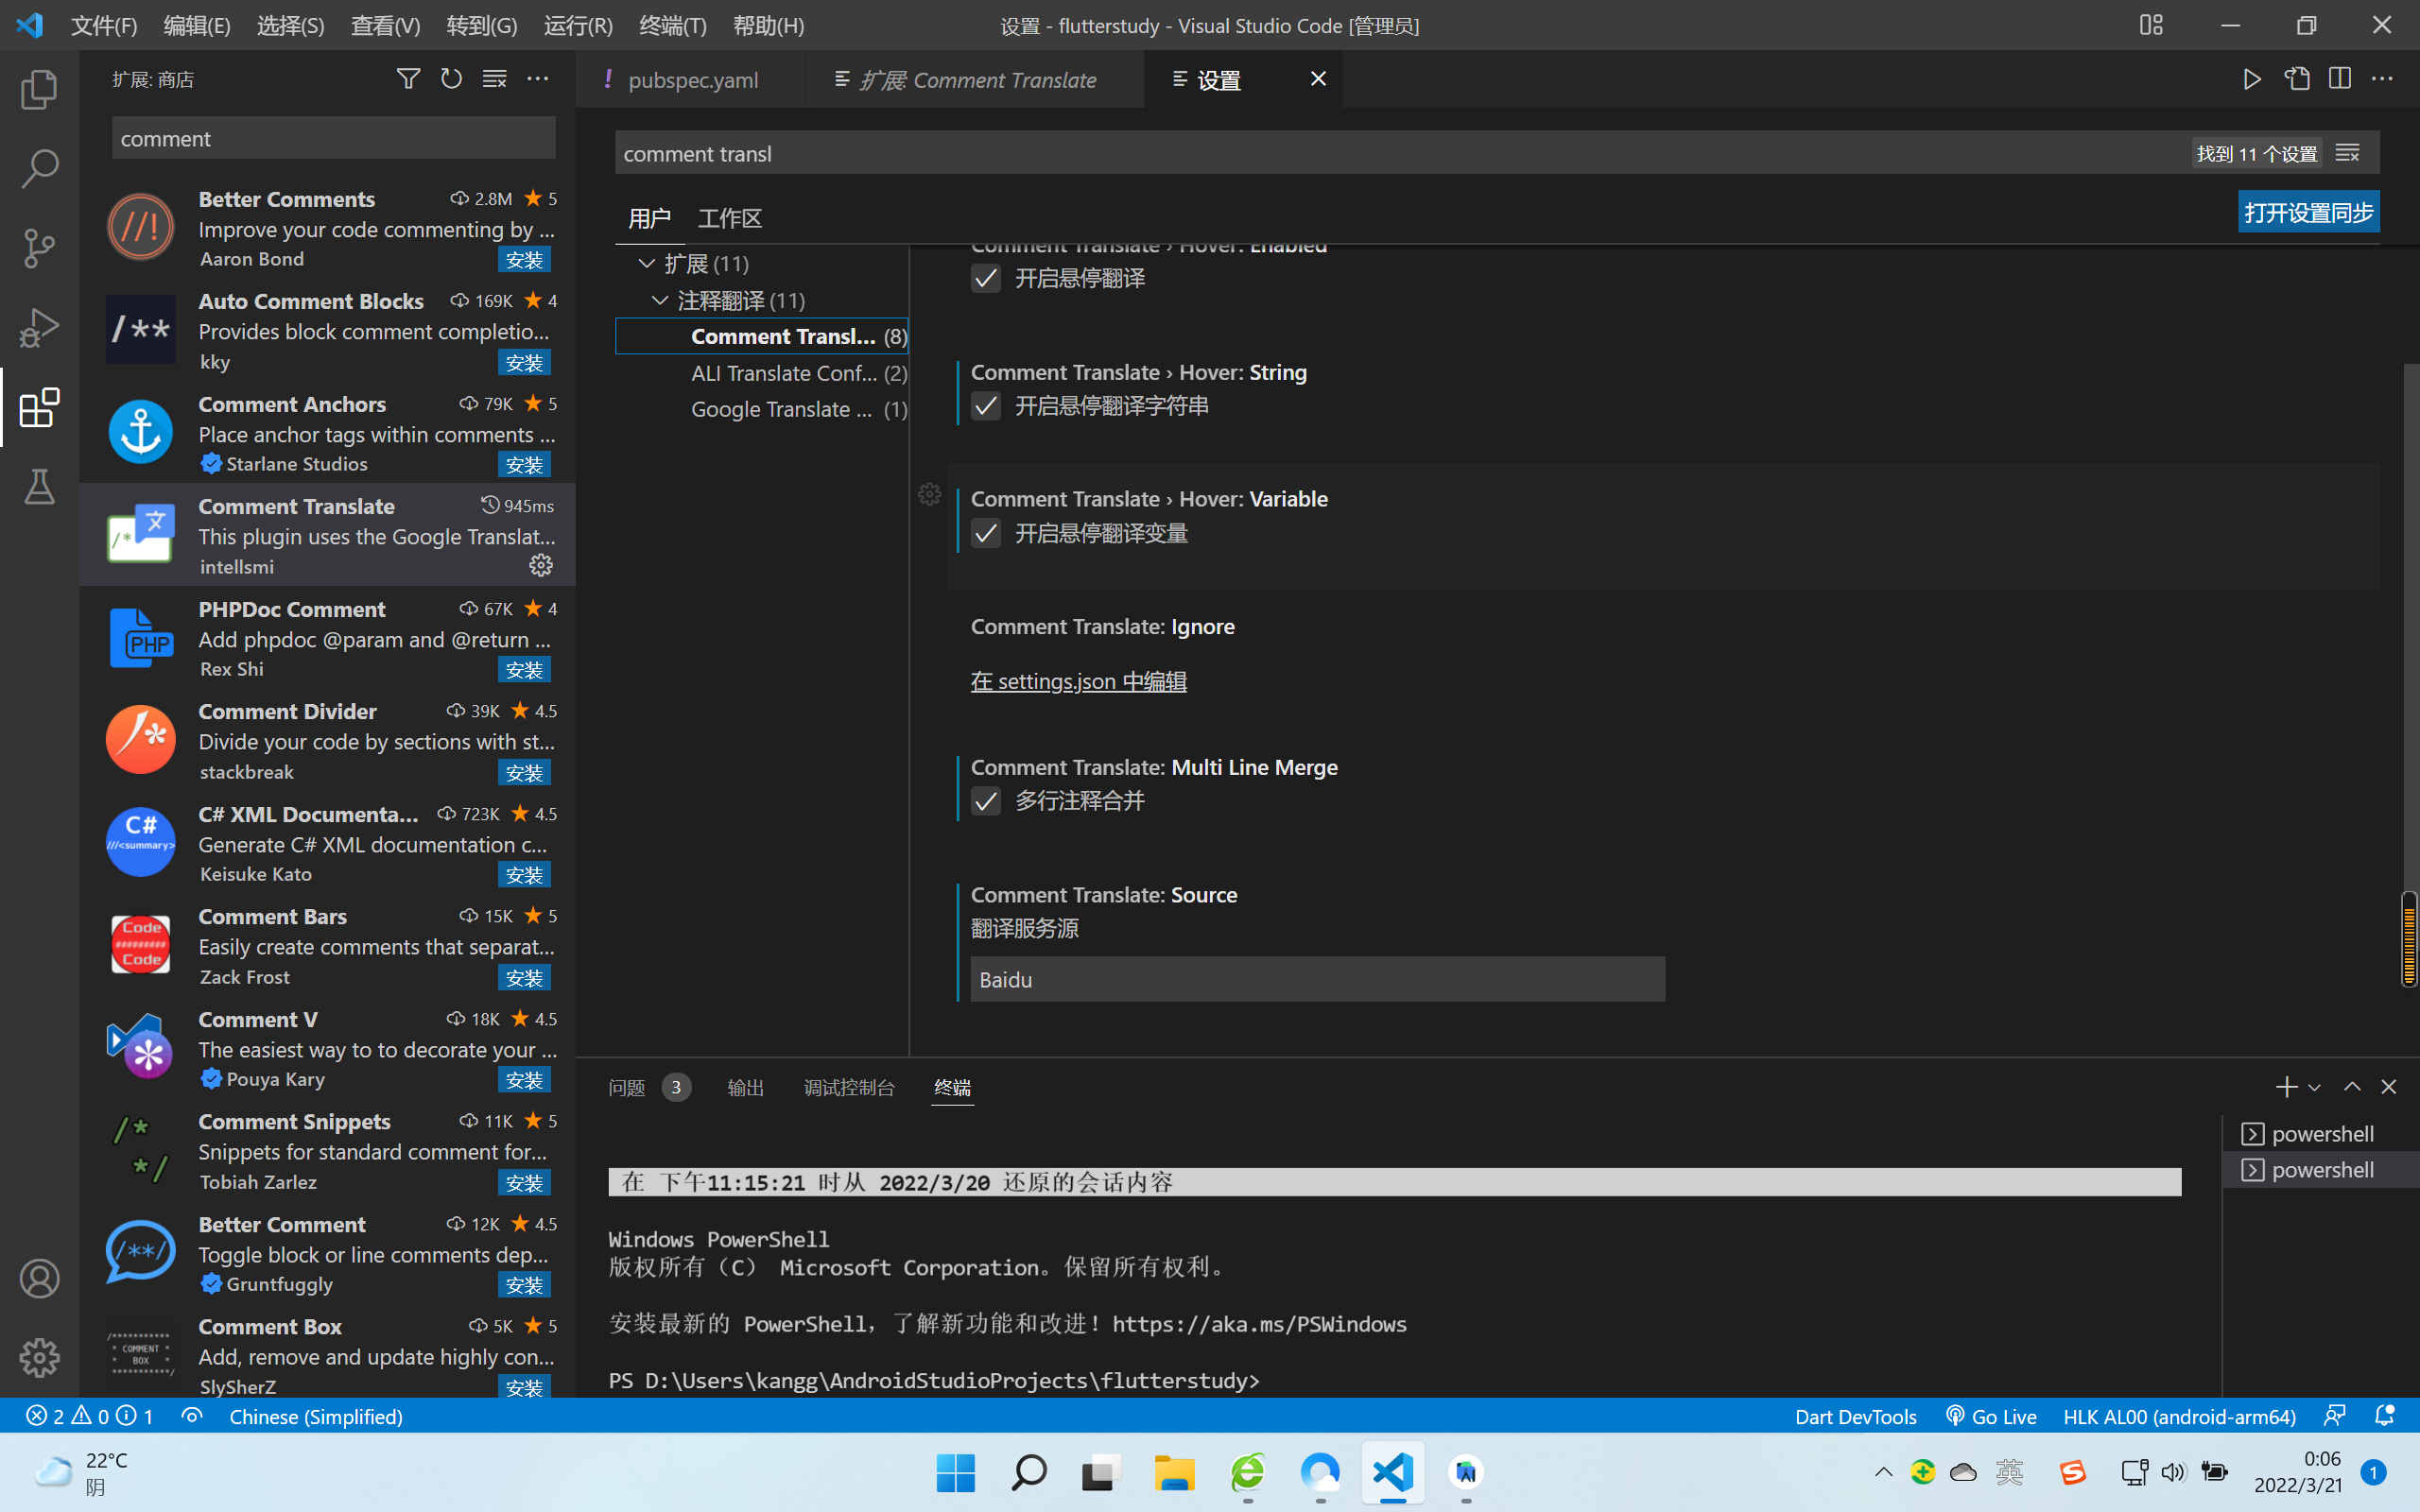Switch to 工作区 settings tab
This screenshot has height=1512, width=2420.
click(729, 218)
